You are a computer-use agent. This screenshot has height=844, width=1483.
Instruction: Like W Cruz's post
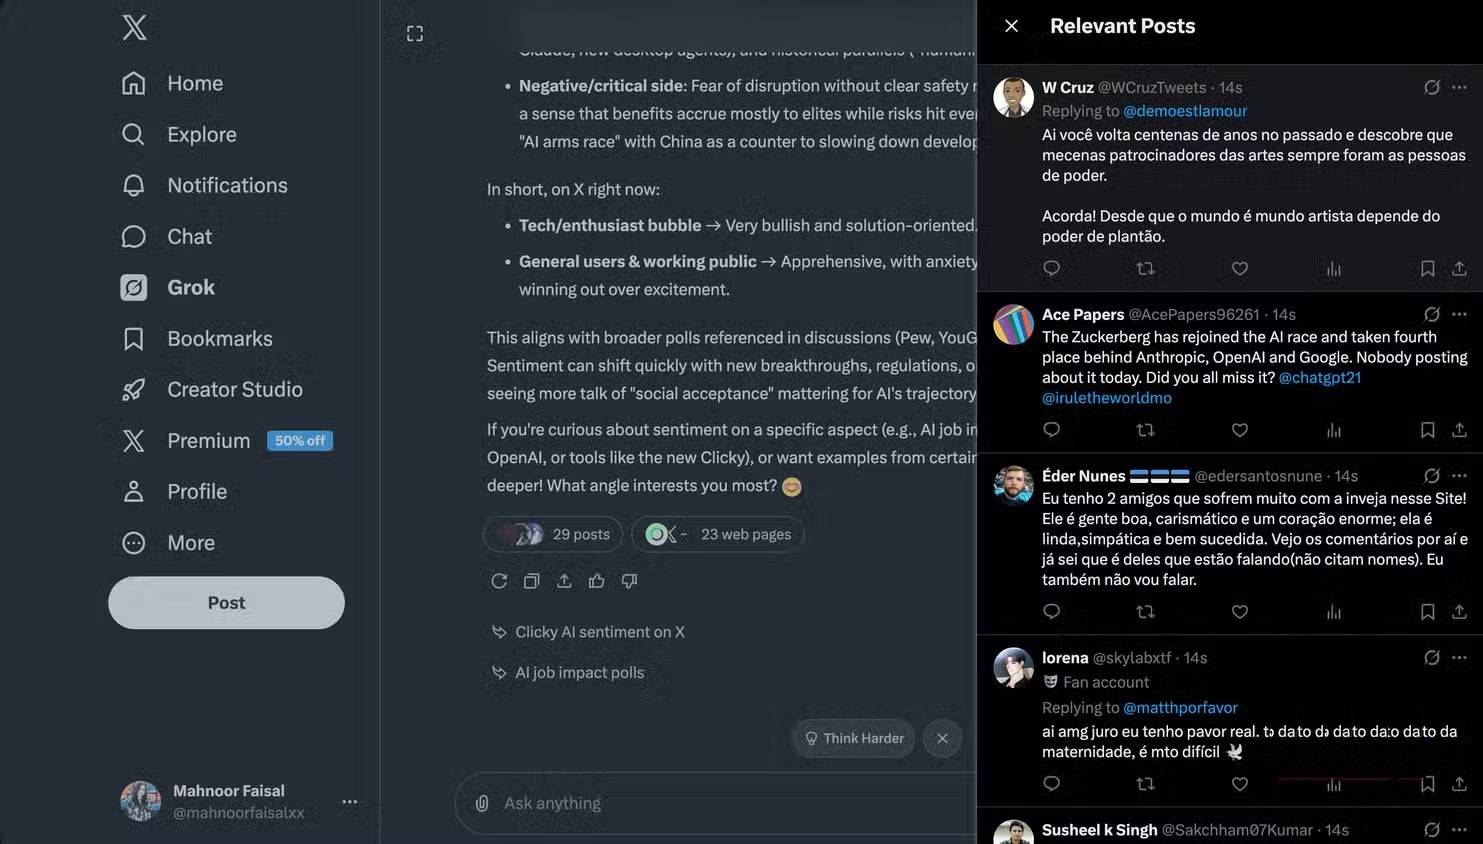point(1240,268)
